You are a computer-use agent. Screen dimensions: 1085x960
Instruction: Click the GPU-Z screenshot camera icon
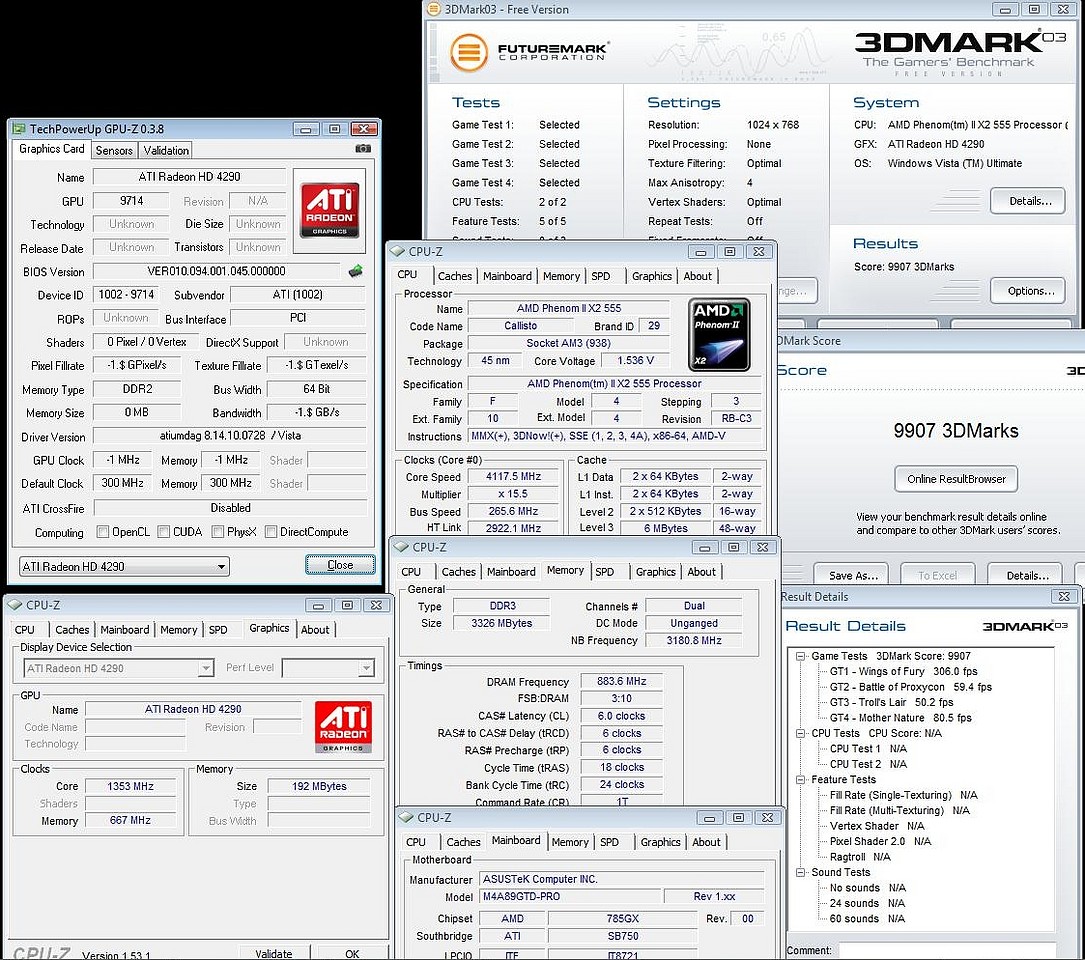(x=362, y=149)
